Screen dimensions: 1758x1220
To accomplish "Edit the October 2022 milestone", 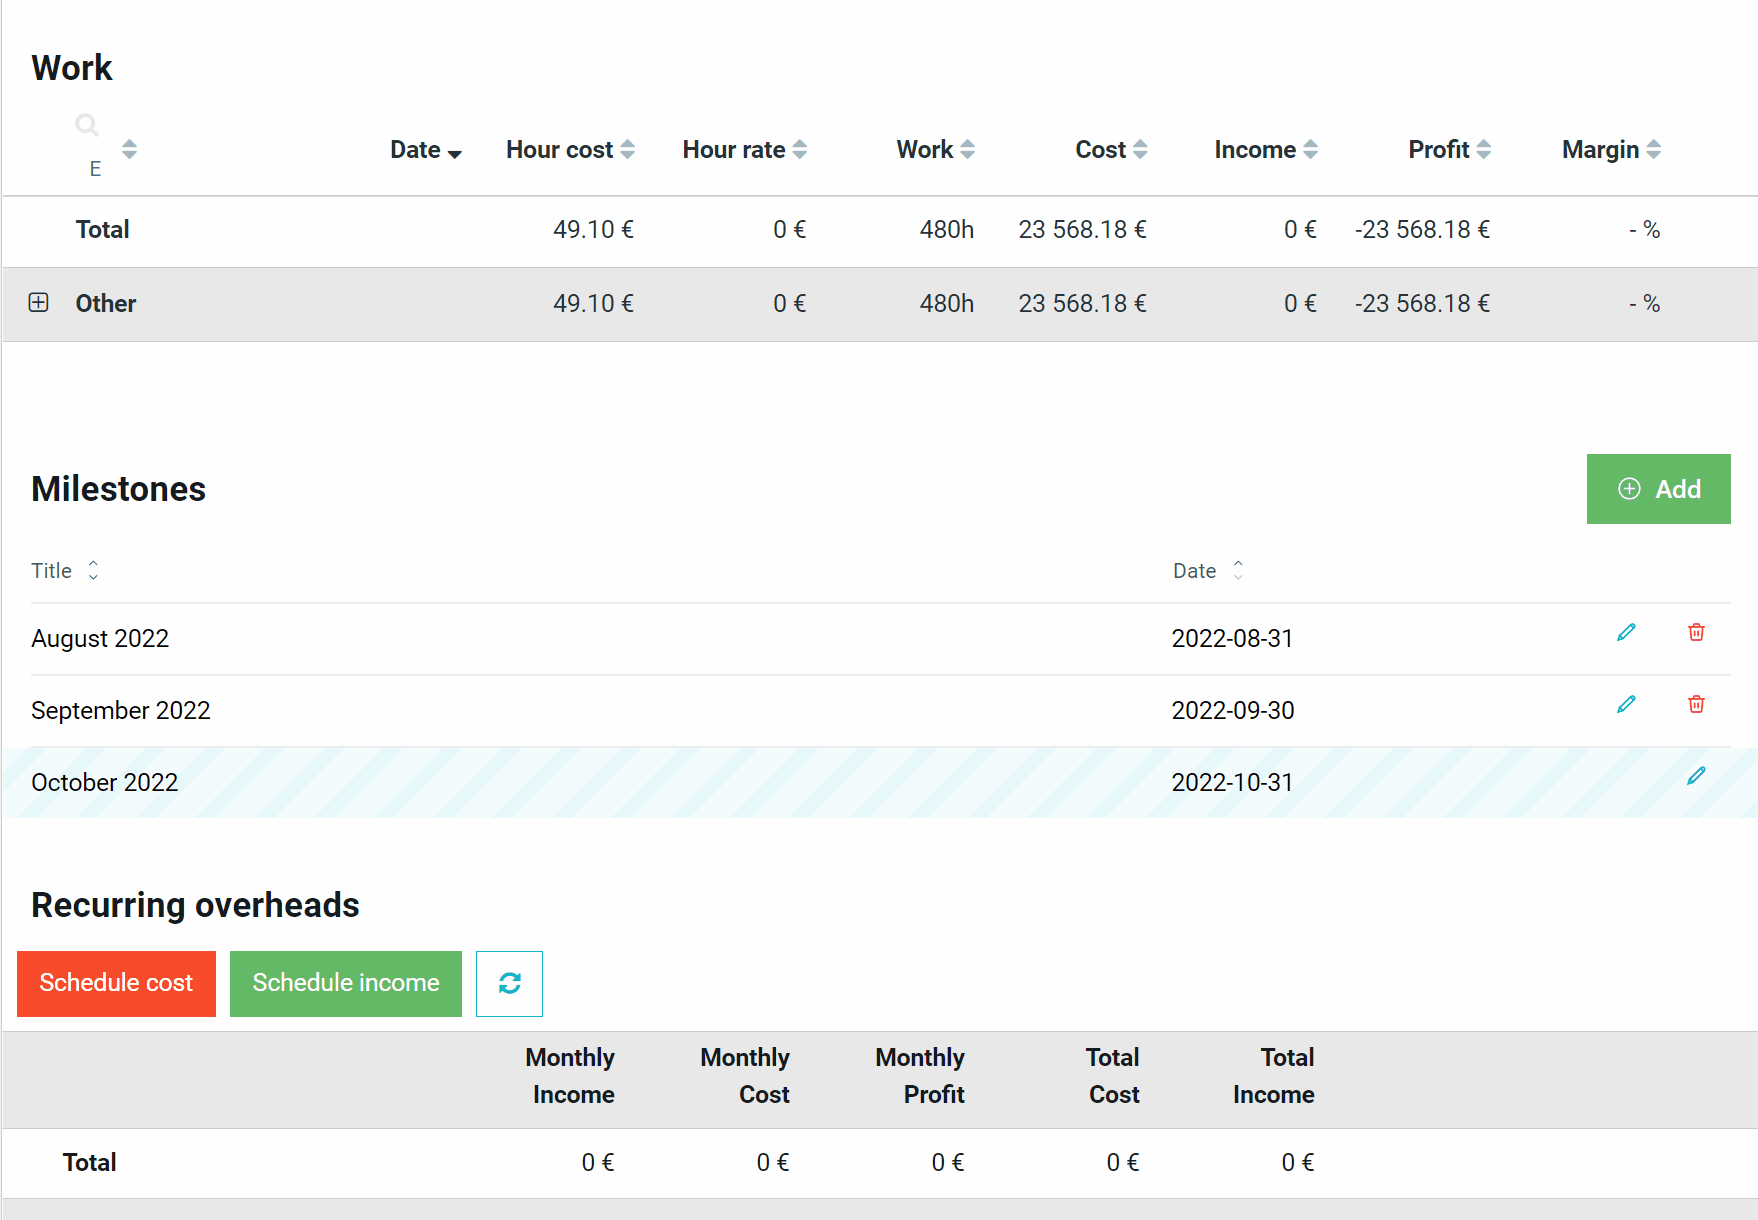I will [1696, 776].
